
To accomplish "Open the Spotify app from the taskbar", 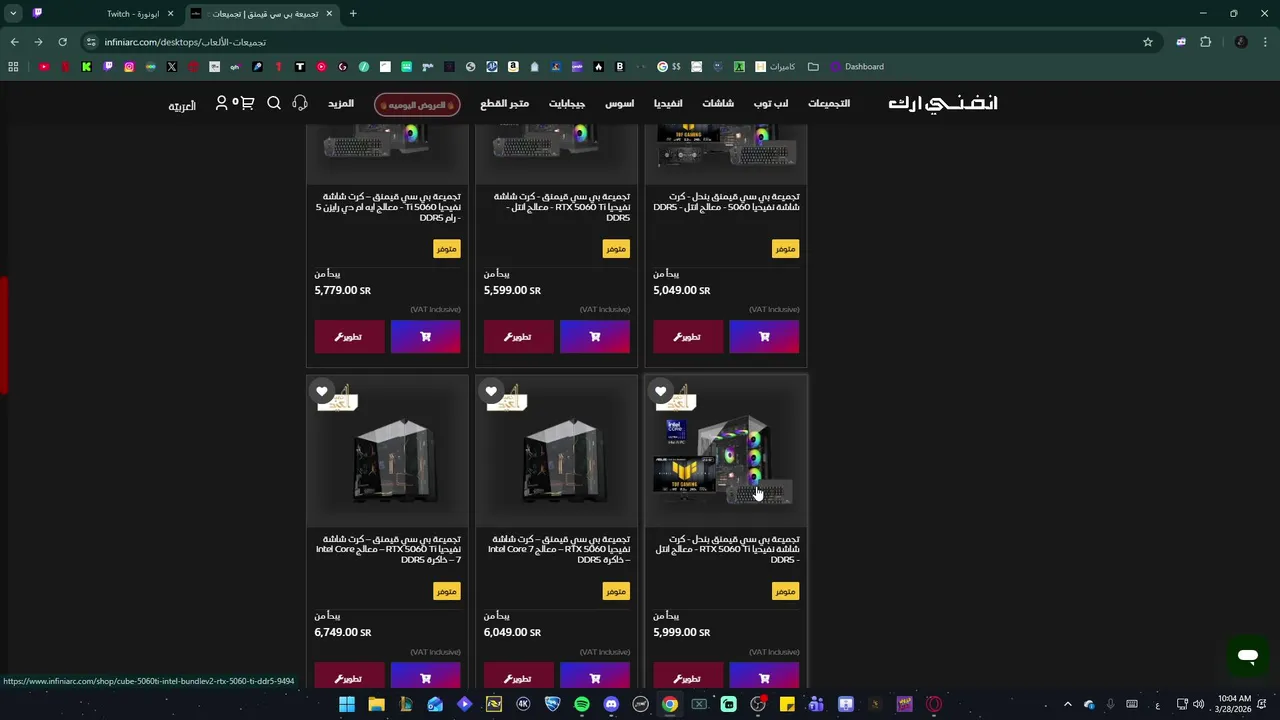I will point(582,704).
